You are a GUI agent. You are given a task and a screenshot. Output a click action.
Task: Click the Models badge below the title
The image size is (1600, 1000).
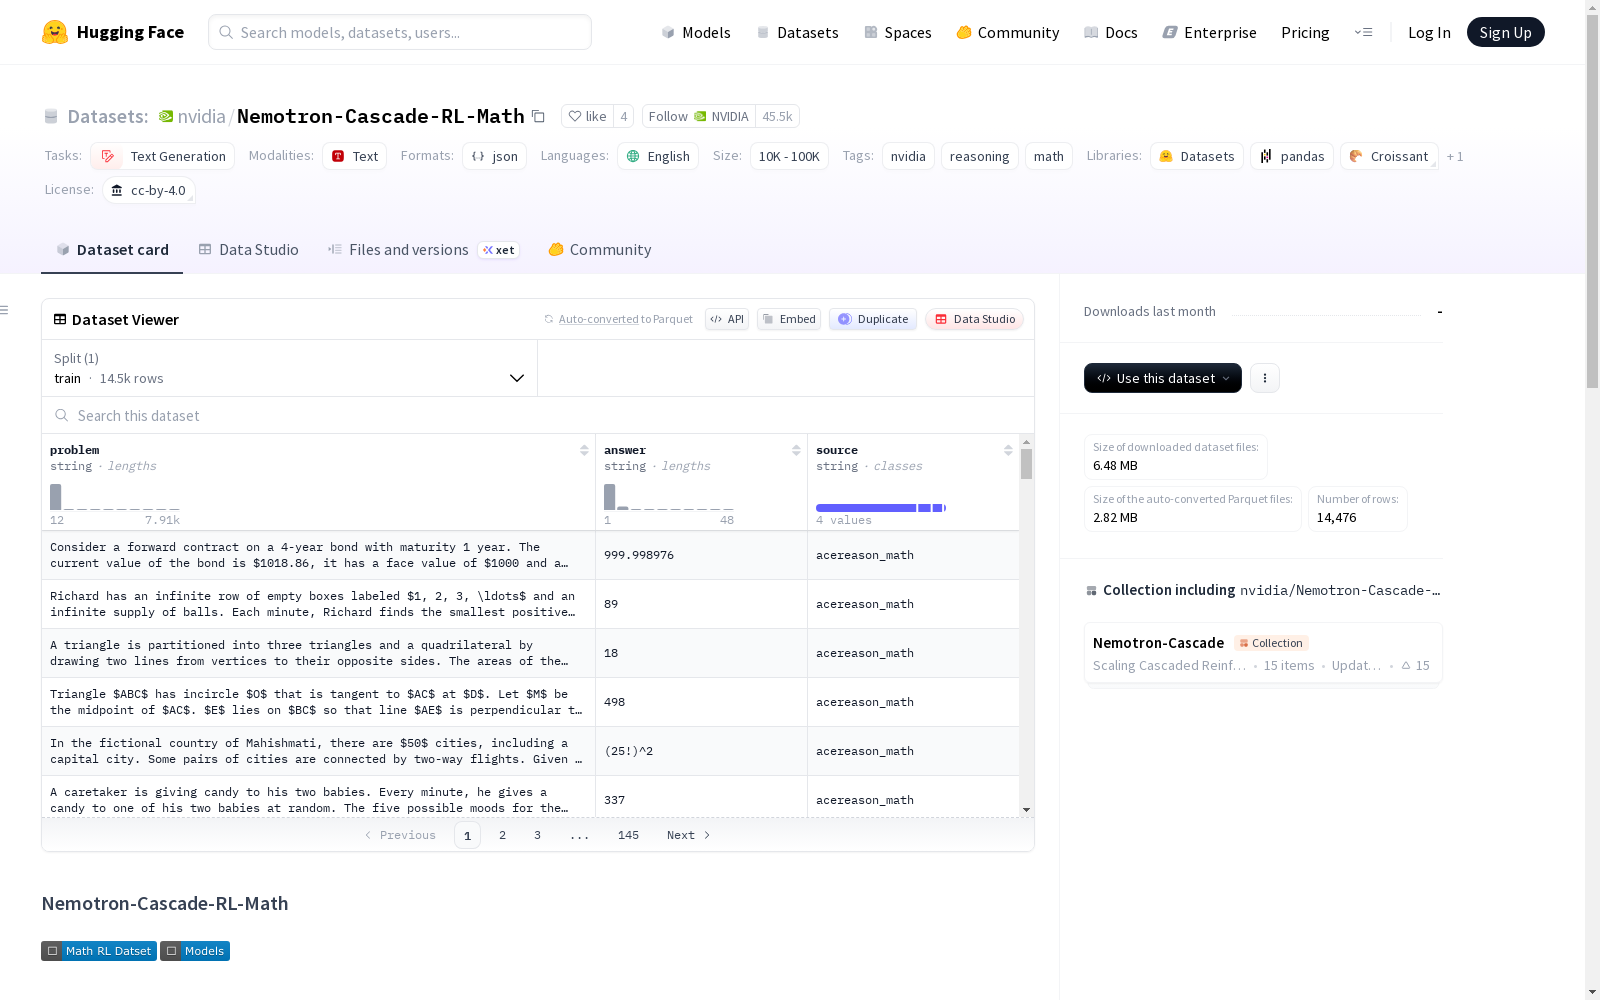coord(195,951)
